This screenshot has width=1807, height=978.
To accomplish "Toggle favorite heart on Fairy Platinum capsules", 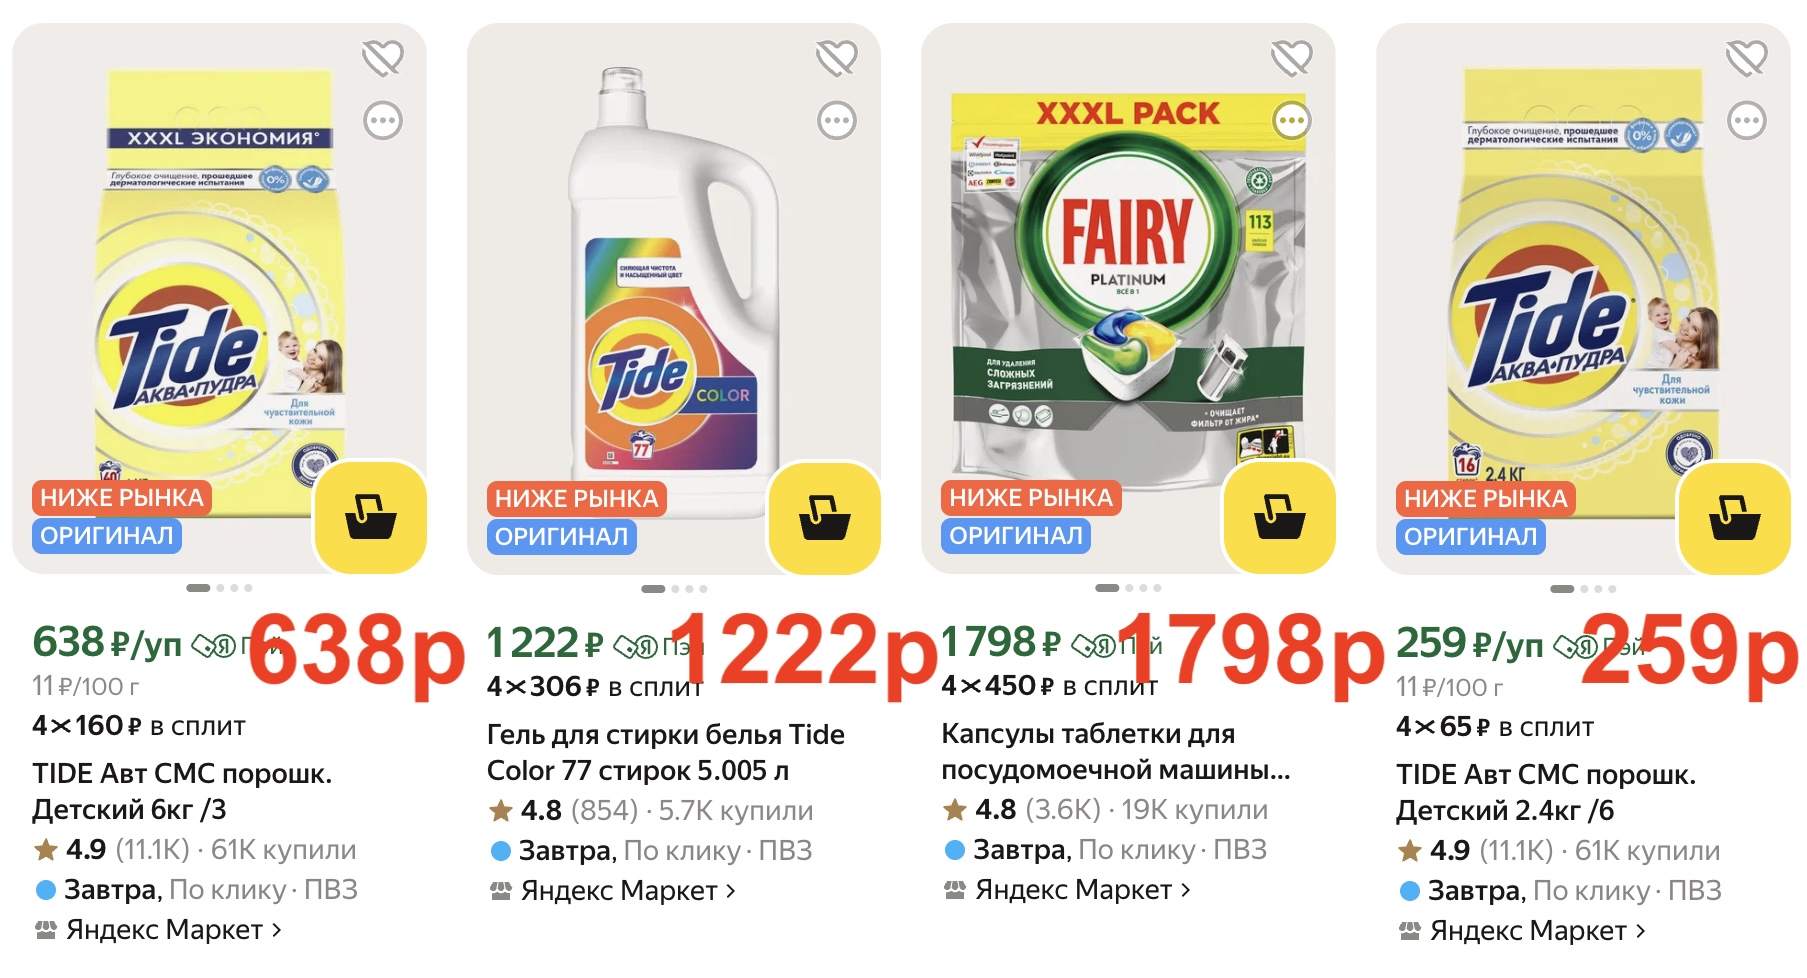I will pyautogui.click(x=1292, y=58).
